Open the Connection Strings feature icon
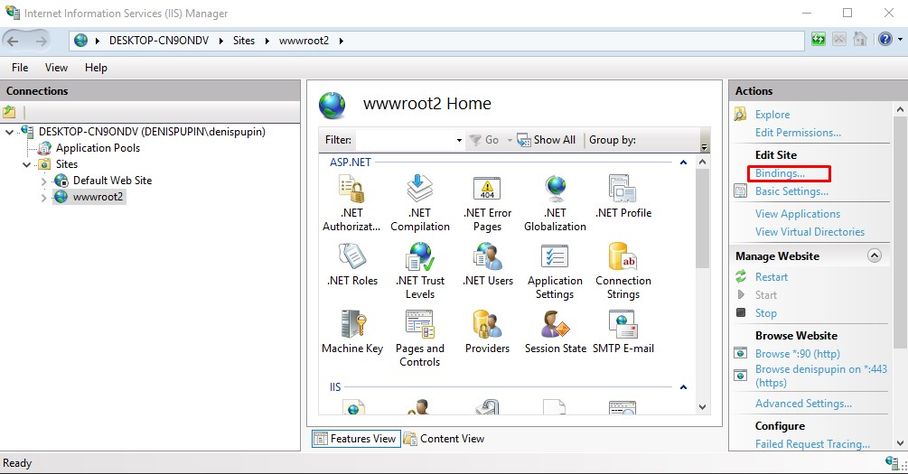Viewport: 908px width, 474px height. tap(623, 270)
